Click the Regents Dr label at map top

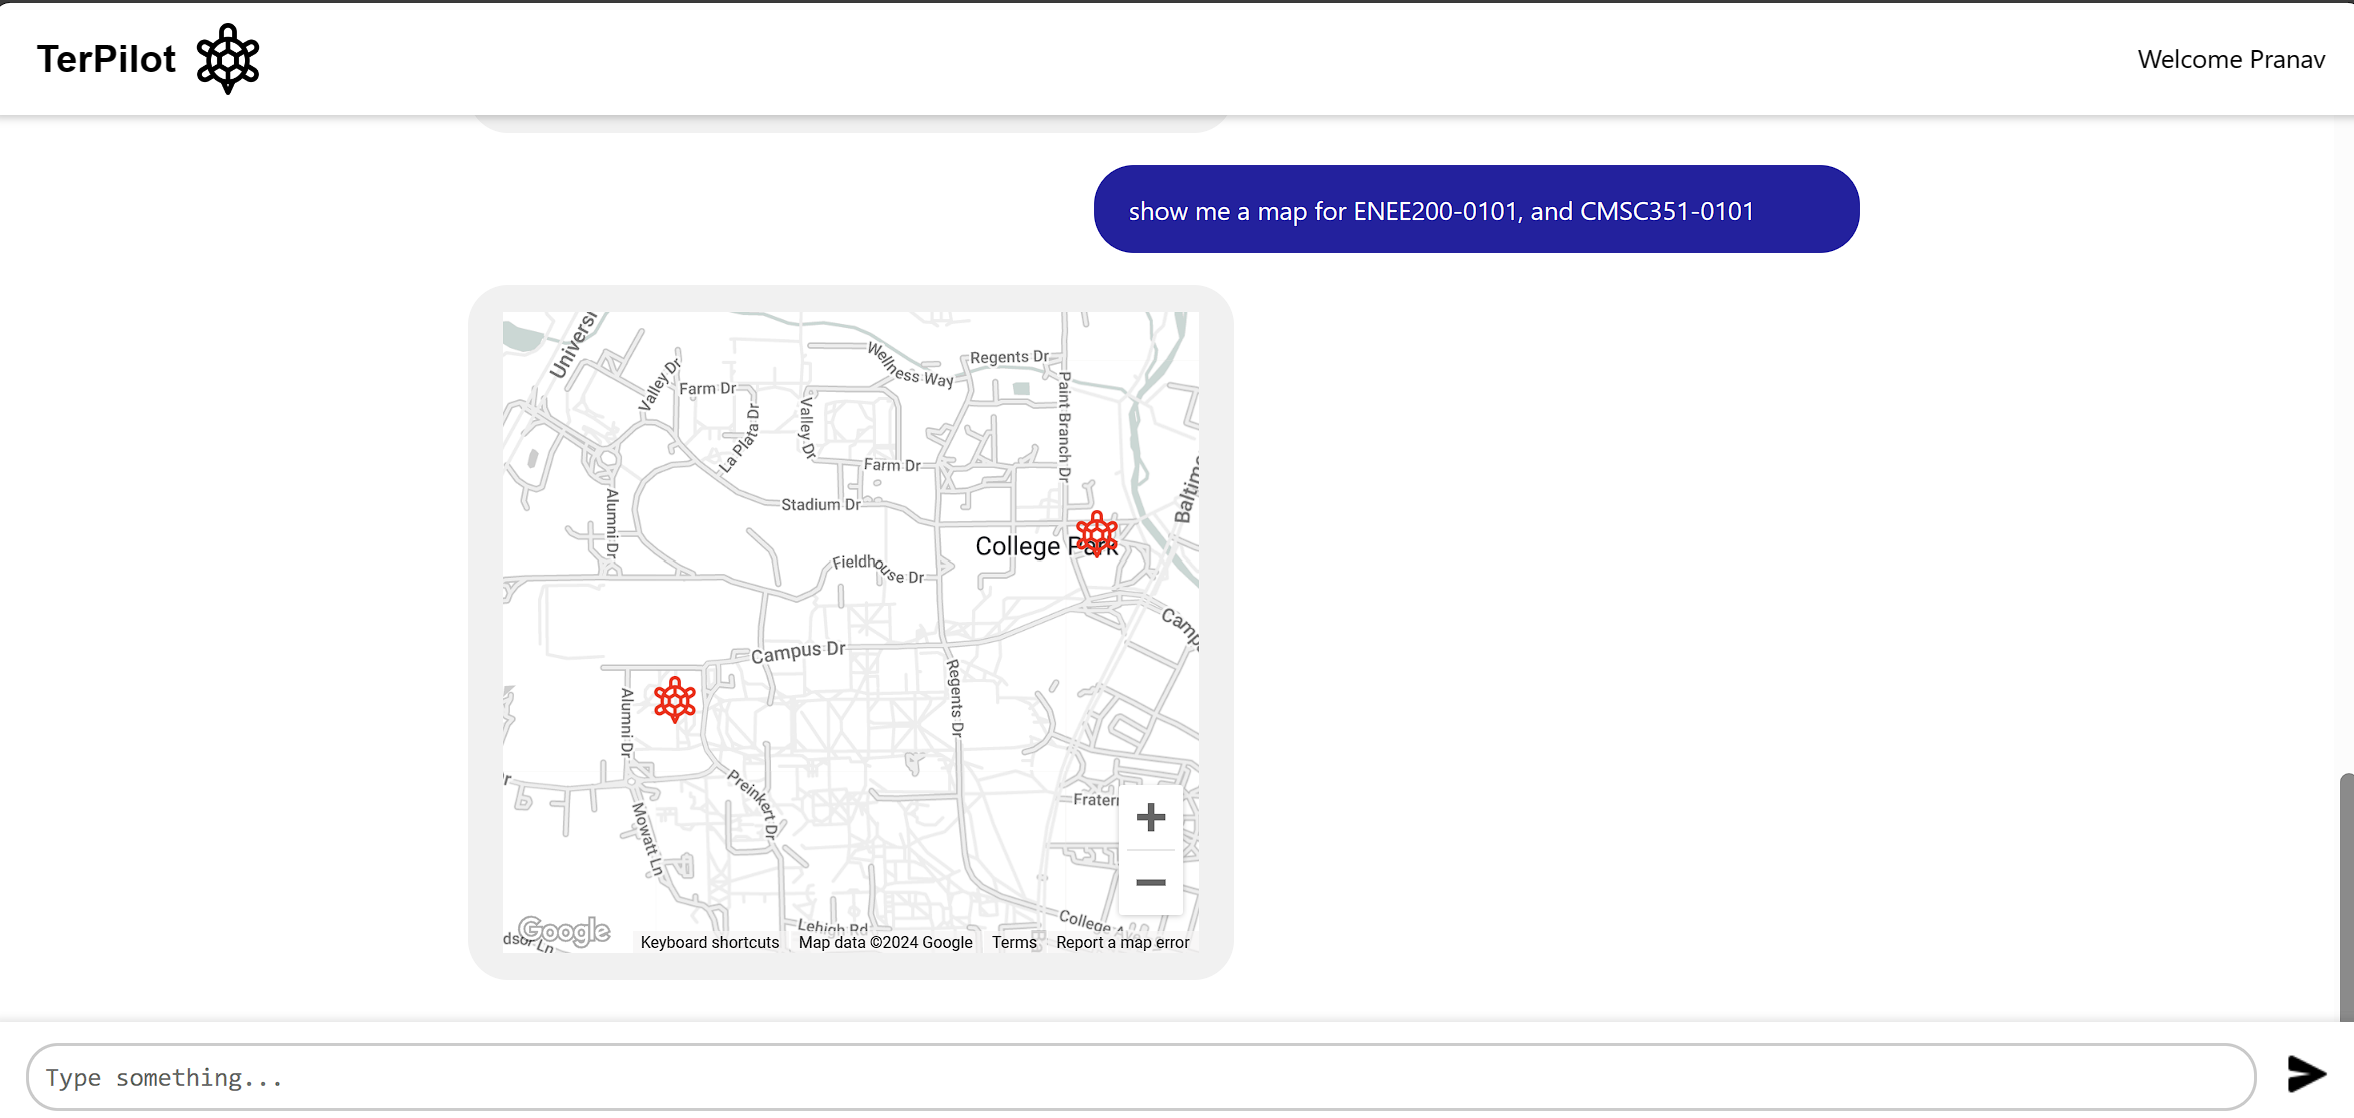click(1009, 357)
